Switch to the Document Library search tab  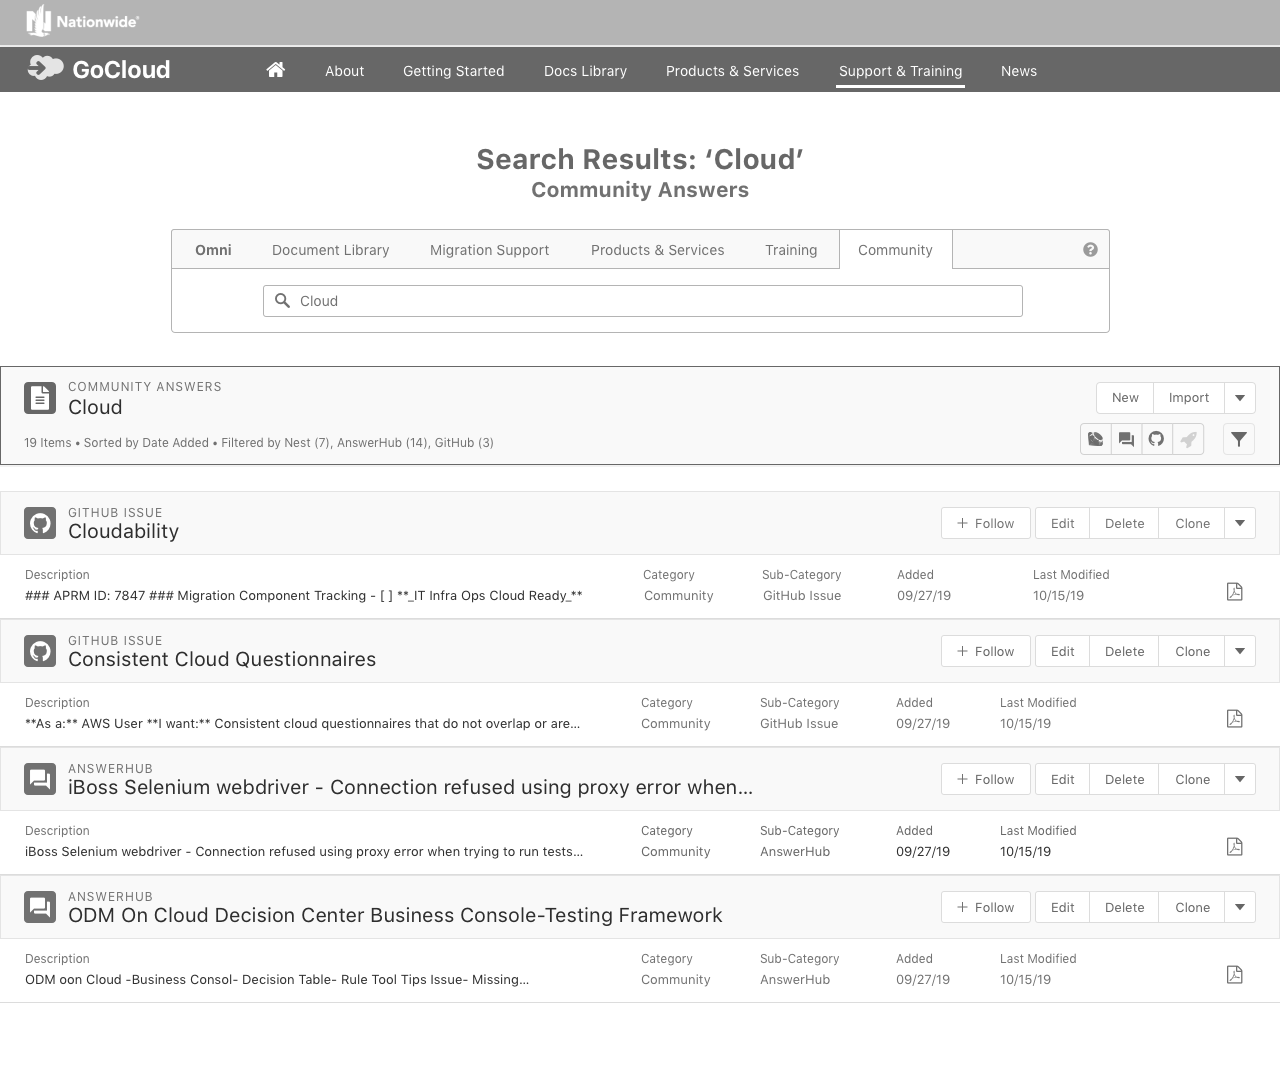pos(330,250)
